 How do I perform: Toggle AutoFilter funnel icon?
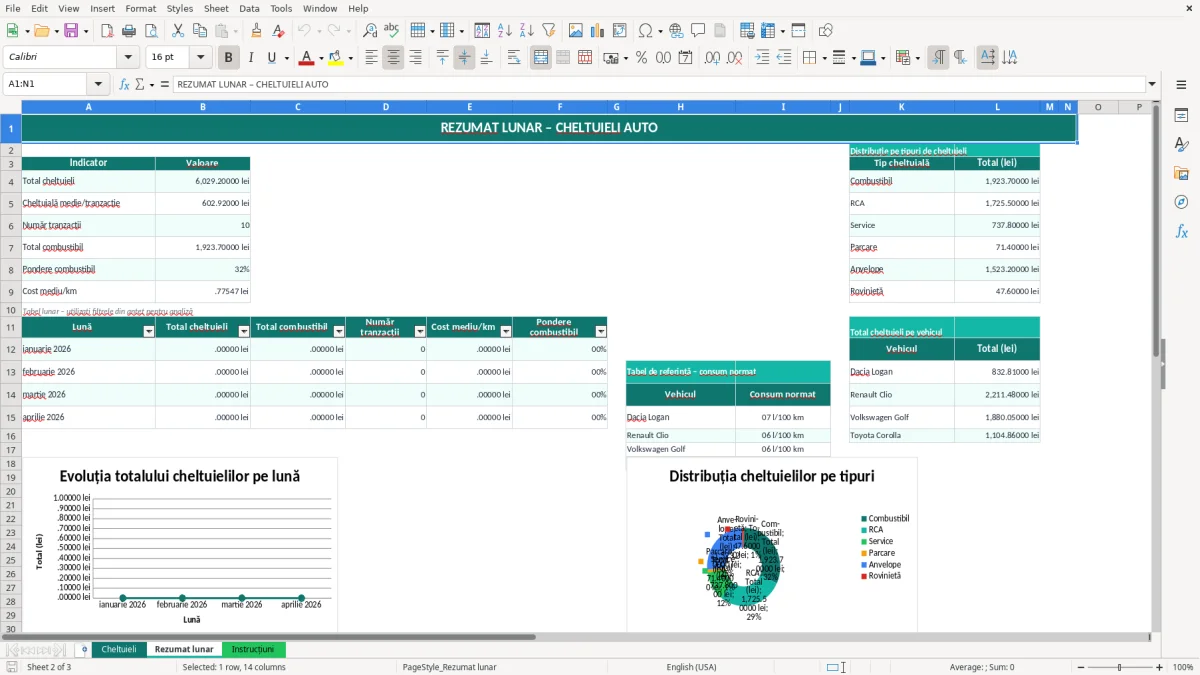[548, 31]
